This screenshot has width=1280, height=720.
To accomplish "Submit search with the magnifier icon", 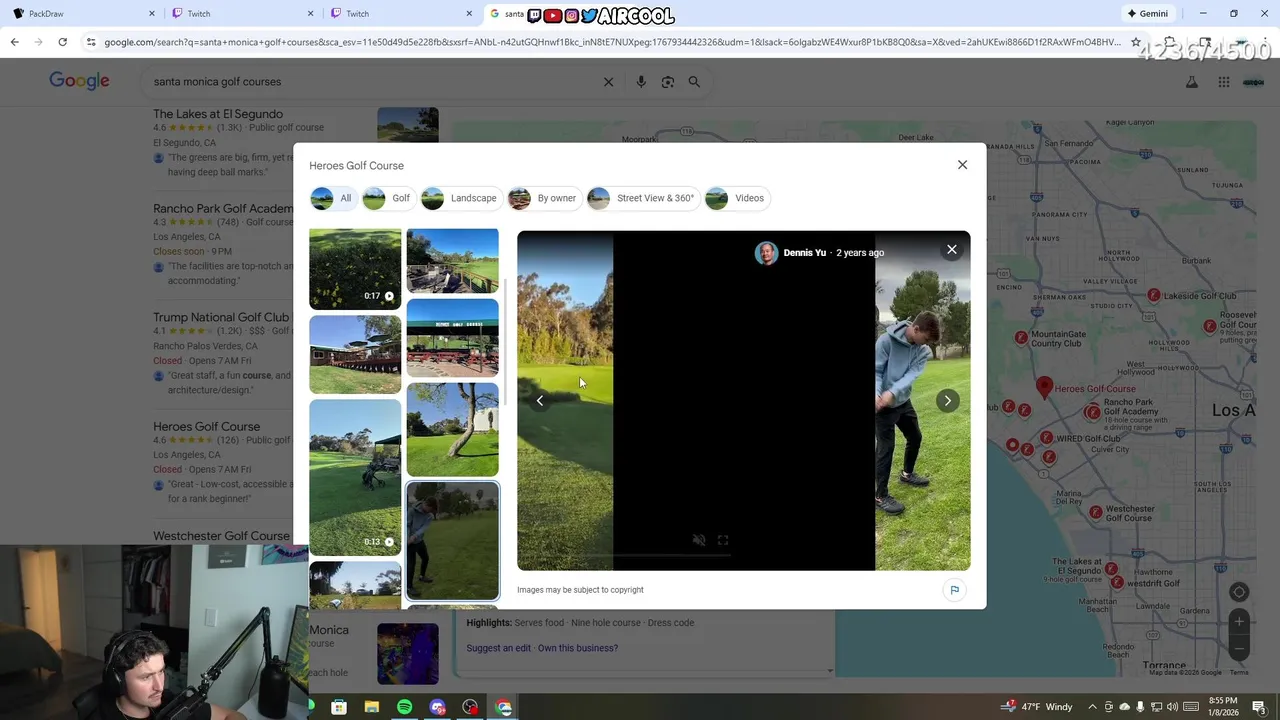I will [x=694, y=82].
